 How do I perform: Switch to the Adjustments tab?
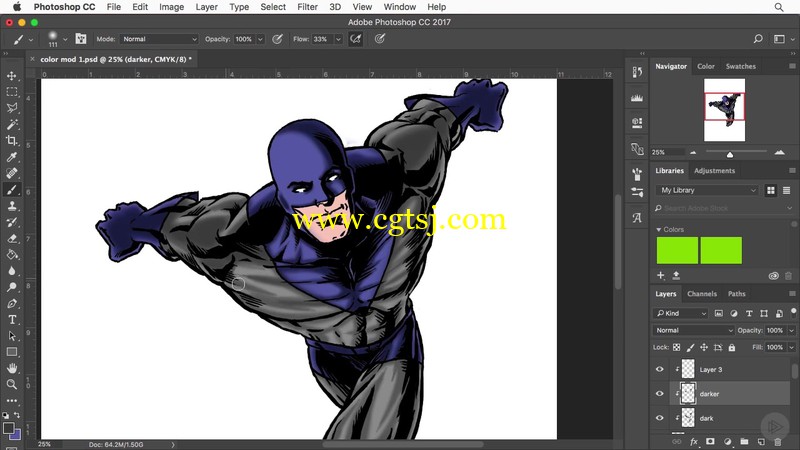(x=714, y=171)
